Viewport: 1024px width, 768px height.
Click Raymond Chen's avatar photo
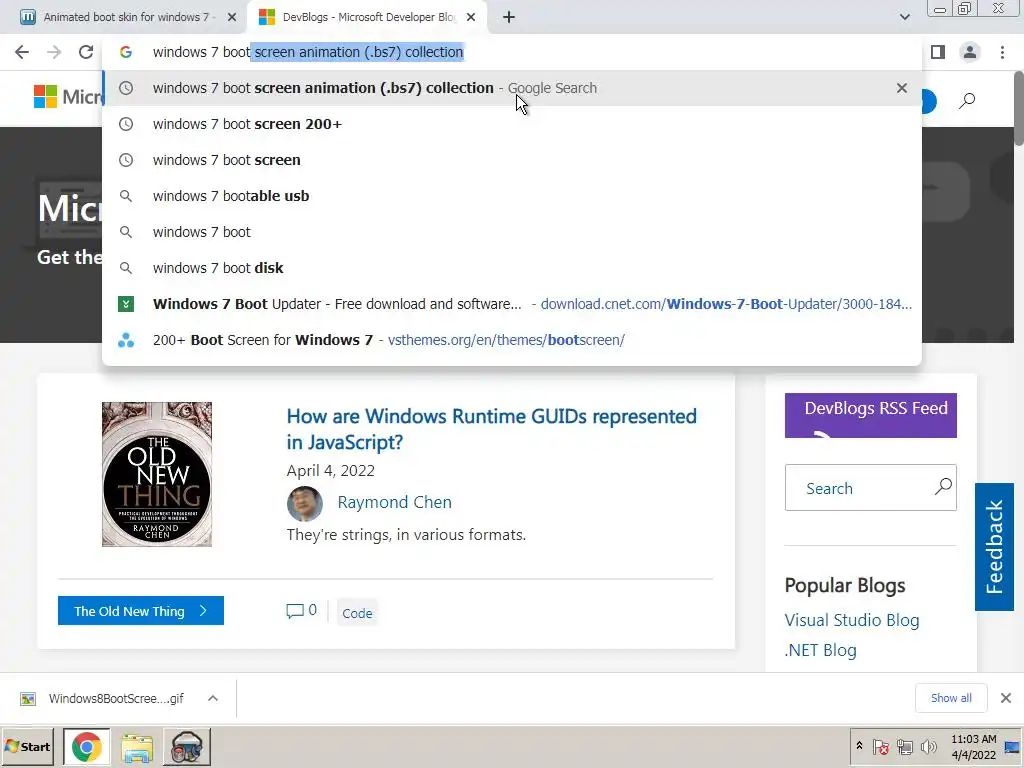(x=305, y=504)
